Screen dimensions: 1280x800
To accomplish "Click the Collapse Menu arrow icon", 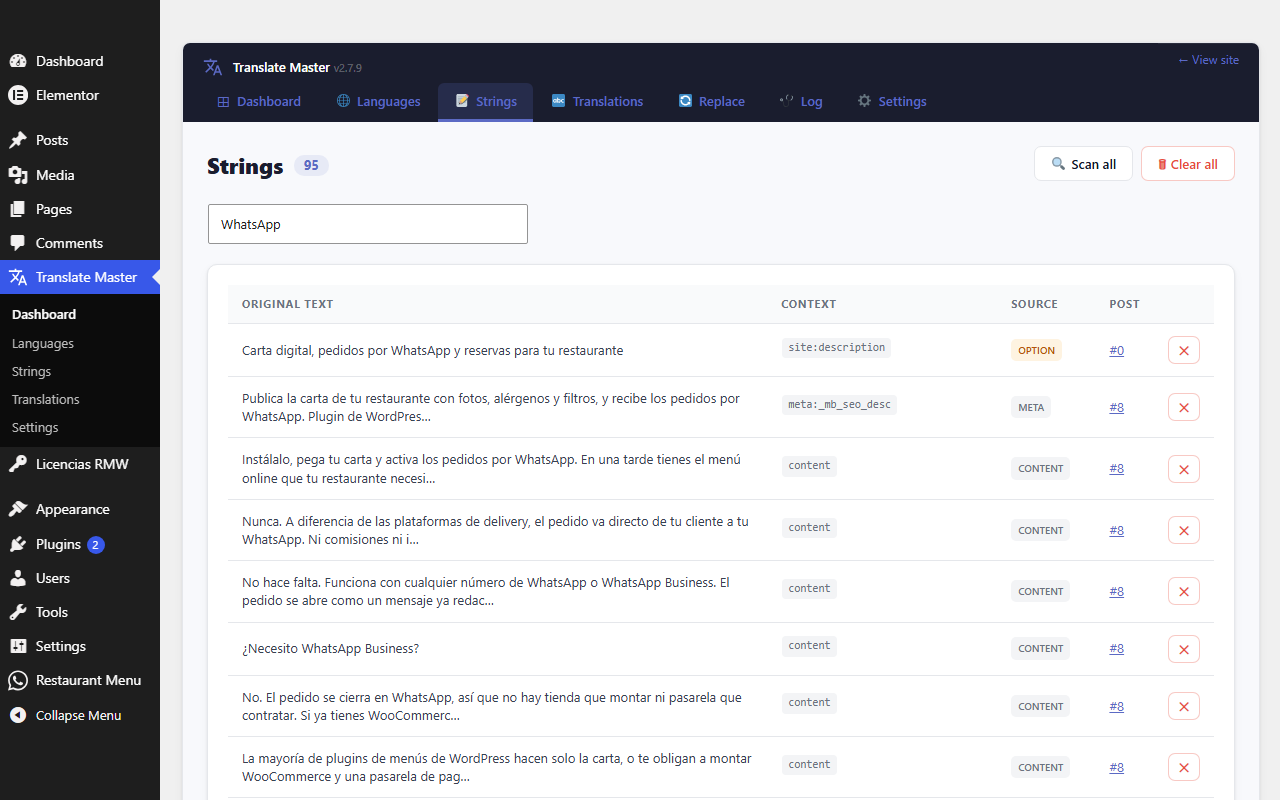I will (18, 715).
